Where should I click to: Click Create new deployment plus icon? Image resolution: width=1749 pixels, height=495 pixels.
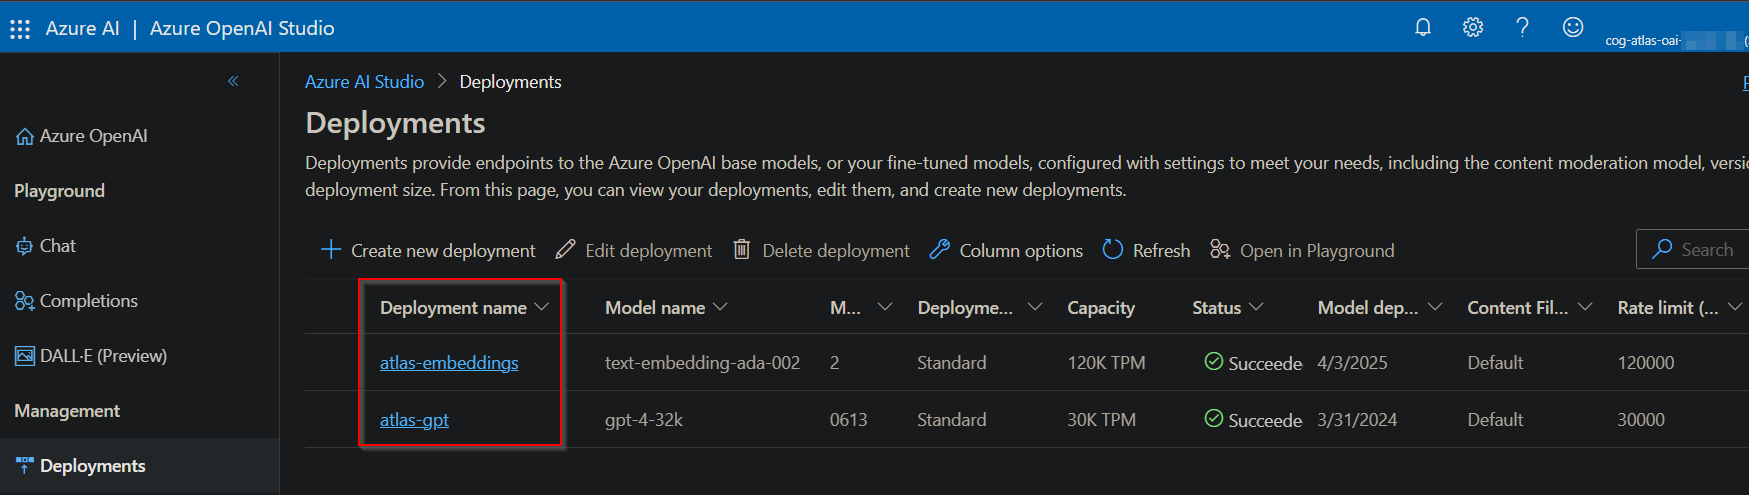click(x=331, y=250)
